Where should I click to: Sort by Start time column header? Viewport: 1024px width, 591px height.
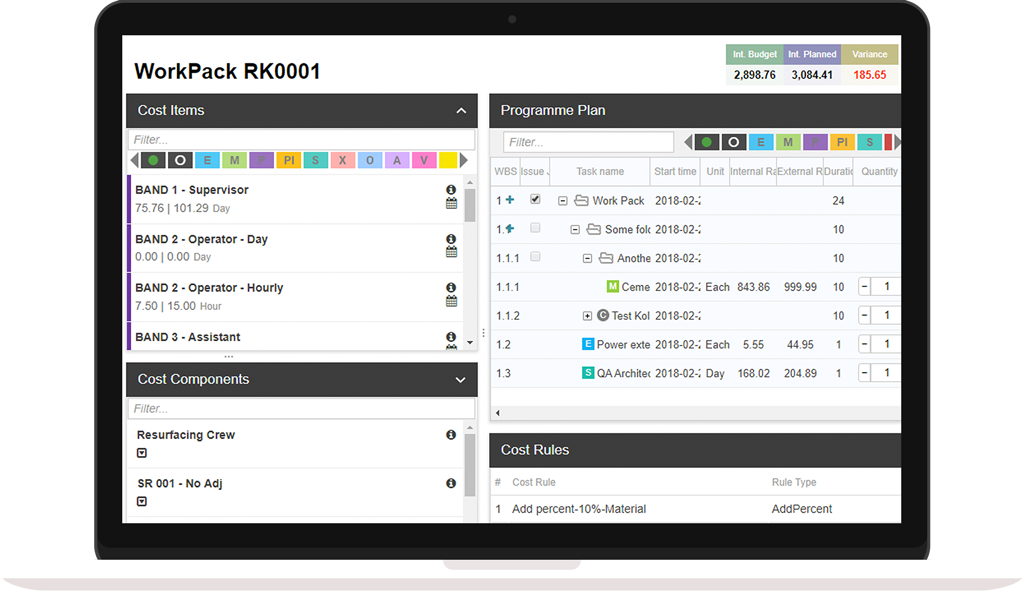[675, 172]
